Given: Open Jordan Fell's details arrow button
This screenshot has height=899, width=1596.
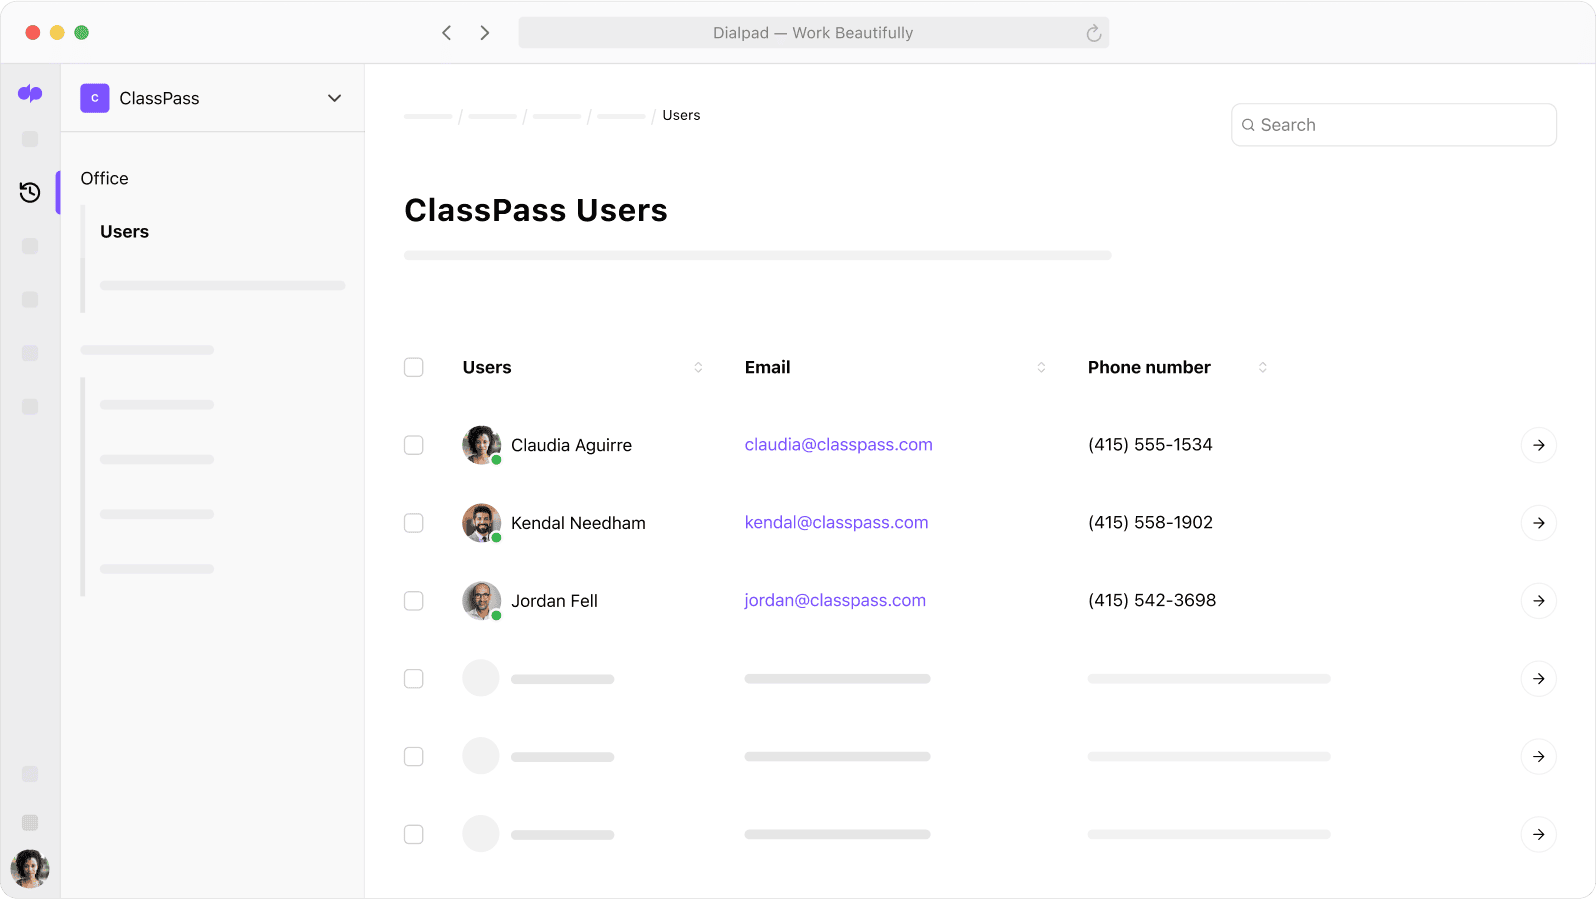Looking at the screenshot, I should [1538, 601].
